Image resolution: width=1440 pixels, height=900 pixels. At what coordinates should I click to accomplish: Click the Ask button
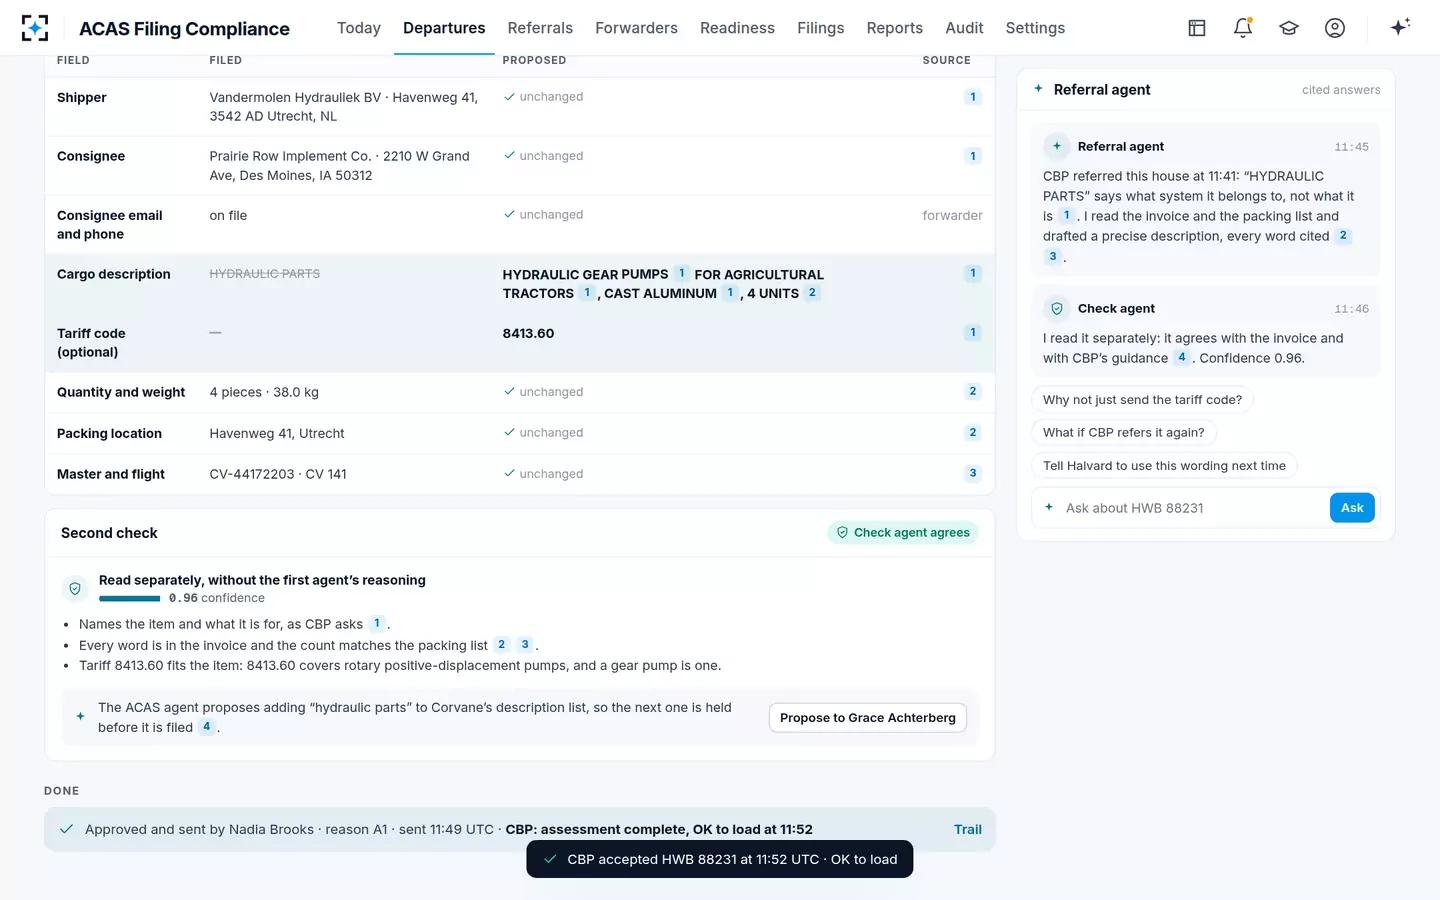1352,508
